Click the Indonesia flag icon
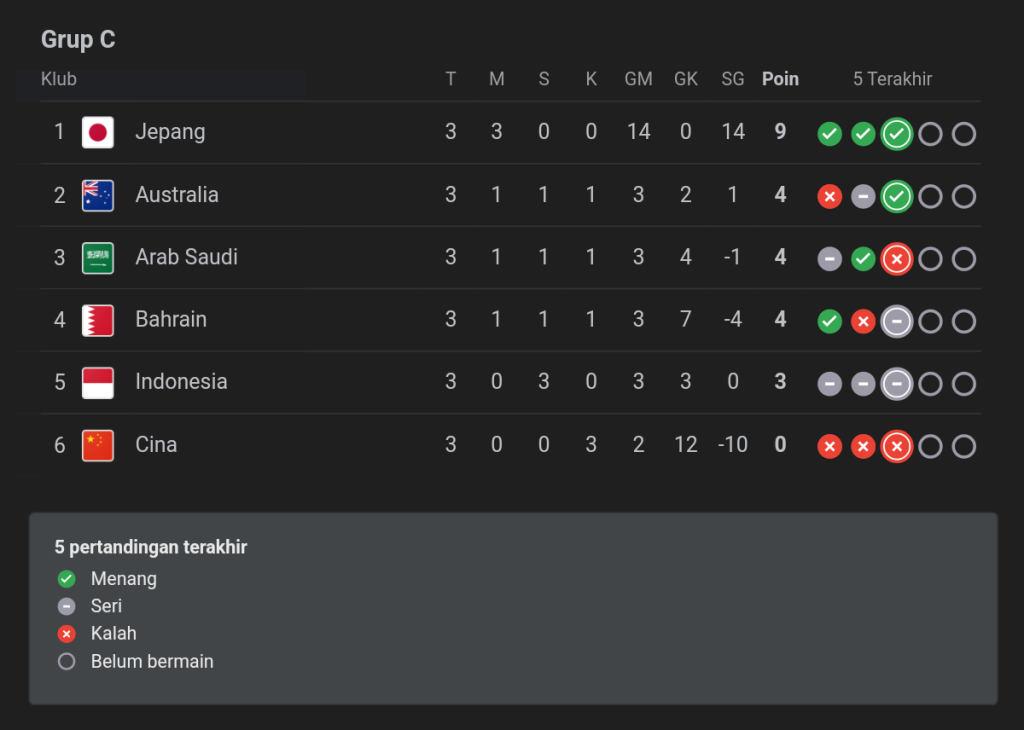This screenshot has height=730, width=1024. point(98,382)
